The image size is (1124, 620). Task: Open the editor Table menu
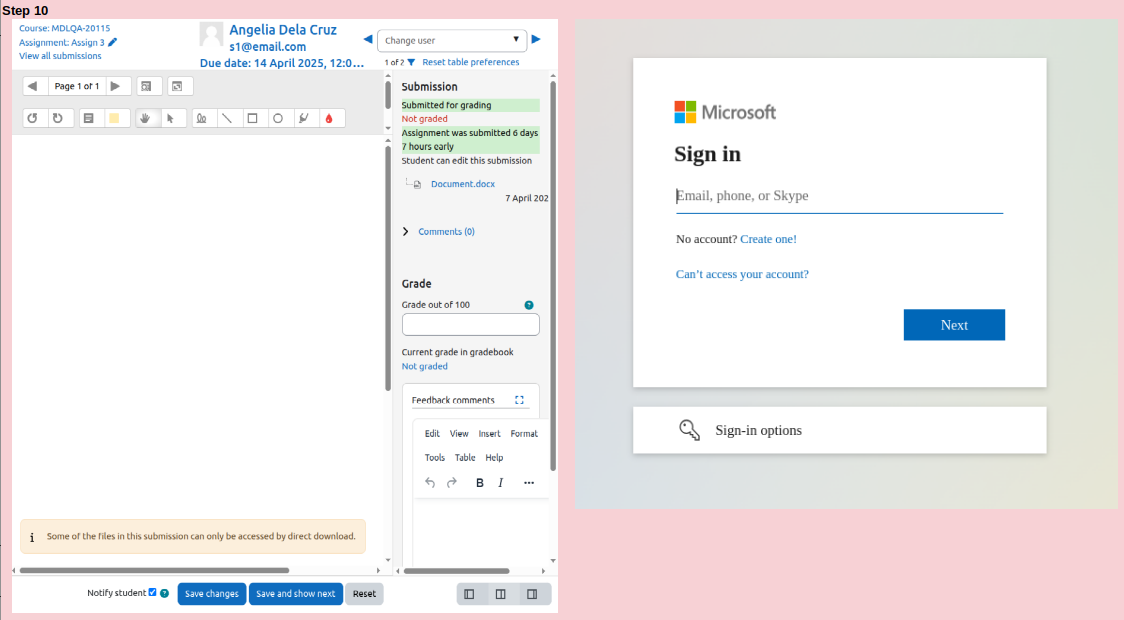tap(465, 457)
